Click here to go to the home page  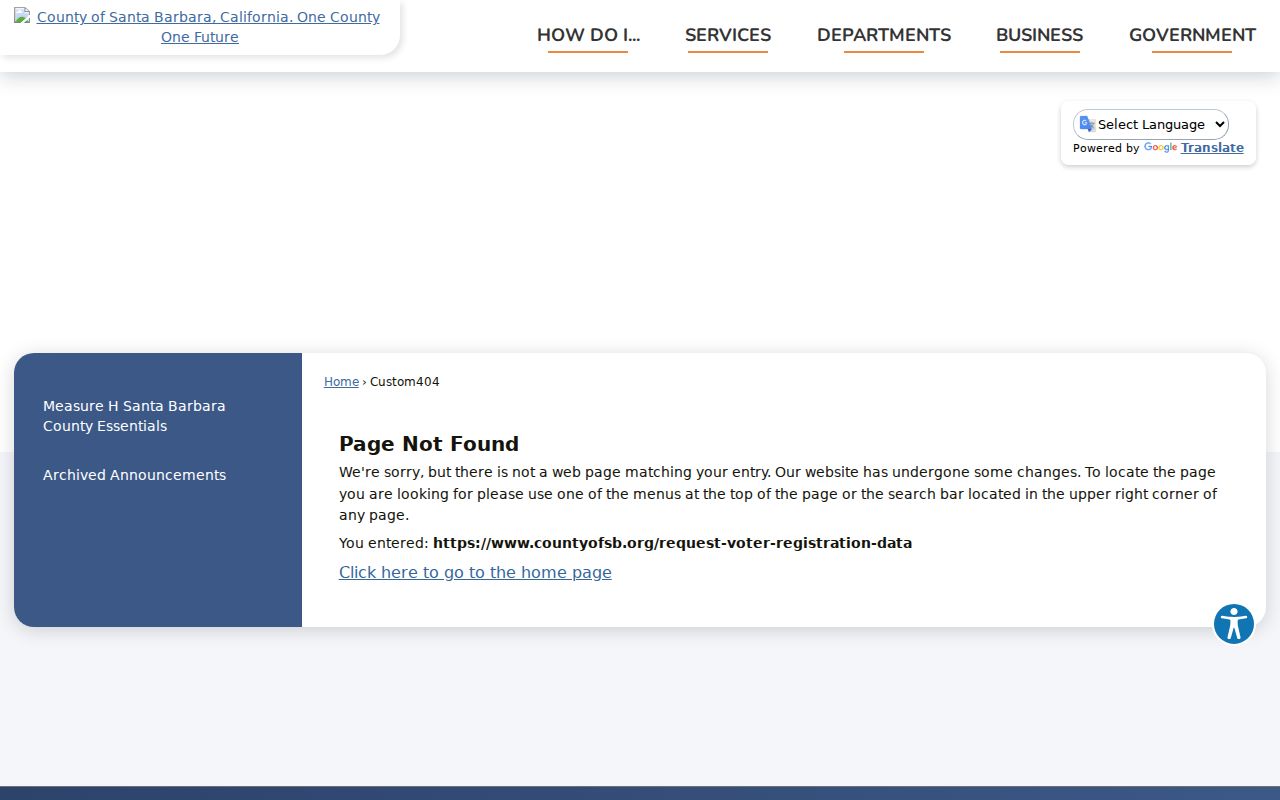pyautogui.click(x=475, y=572)
